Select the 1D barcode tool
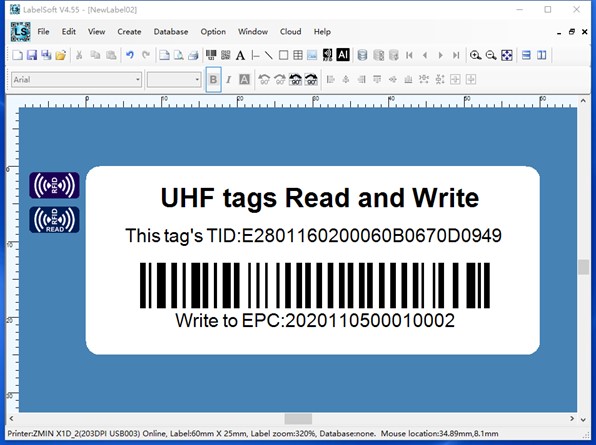This screenshot has height=445, width=596. pos(211,55)
